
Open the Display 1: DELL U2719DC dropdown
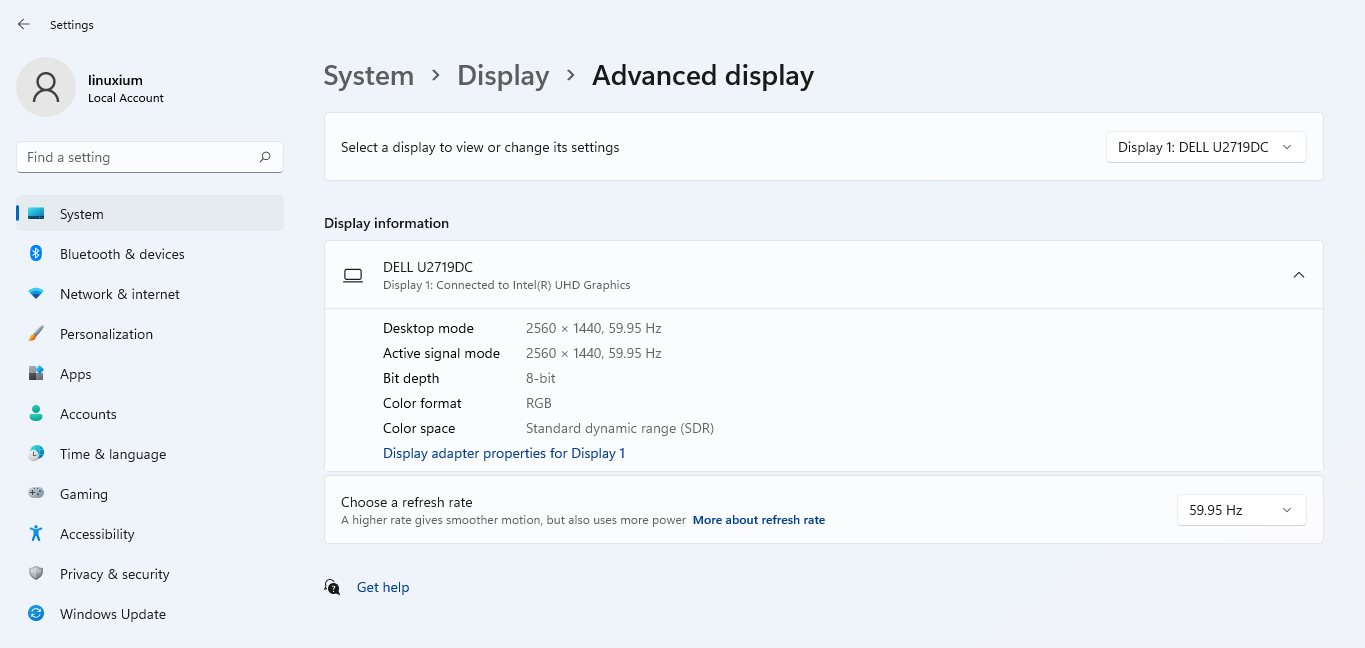(1206, 147)
